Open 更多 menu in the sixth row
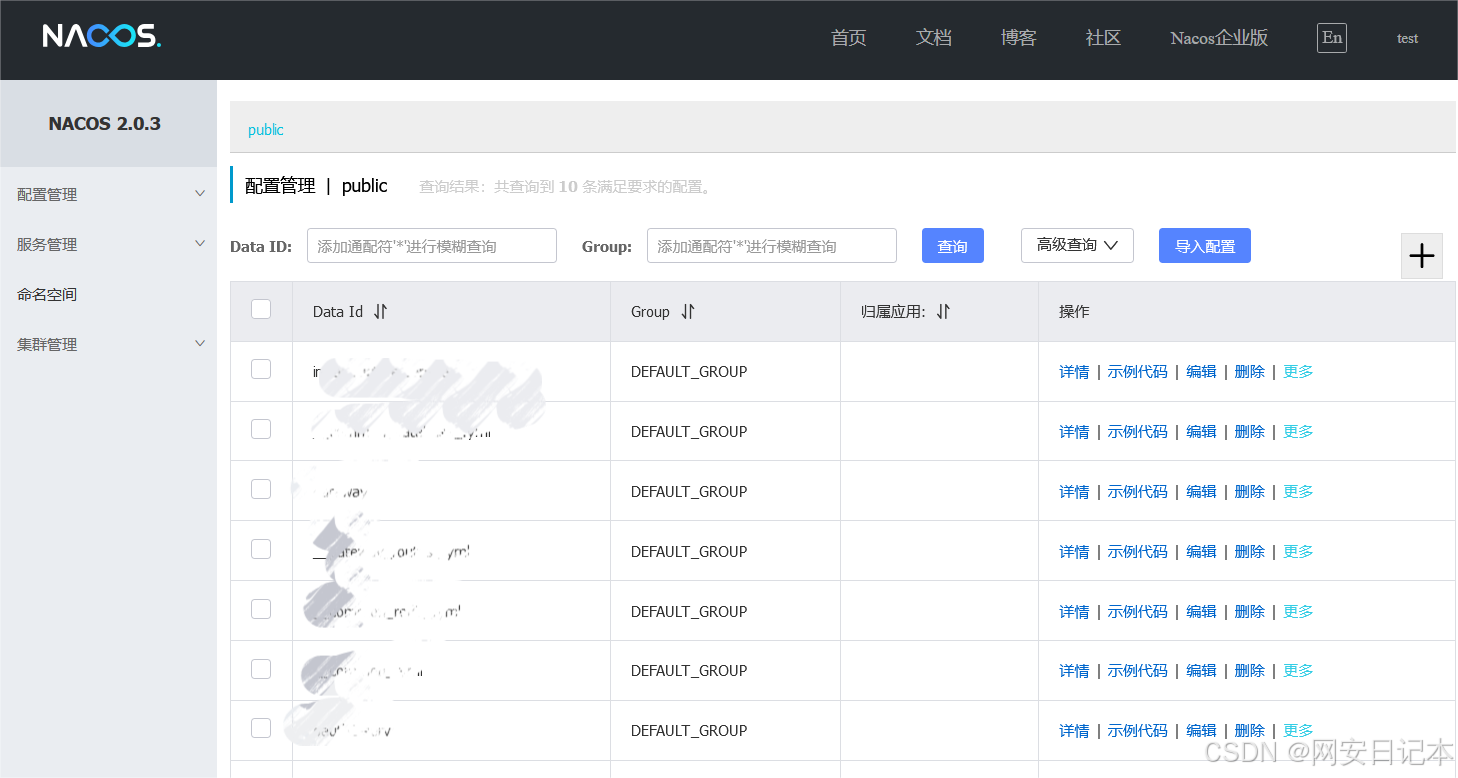Image resolution: width=1458 pixels, height=778 pixels. (x=1298, y=671)
